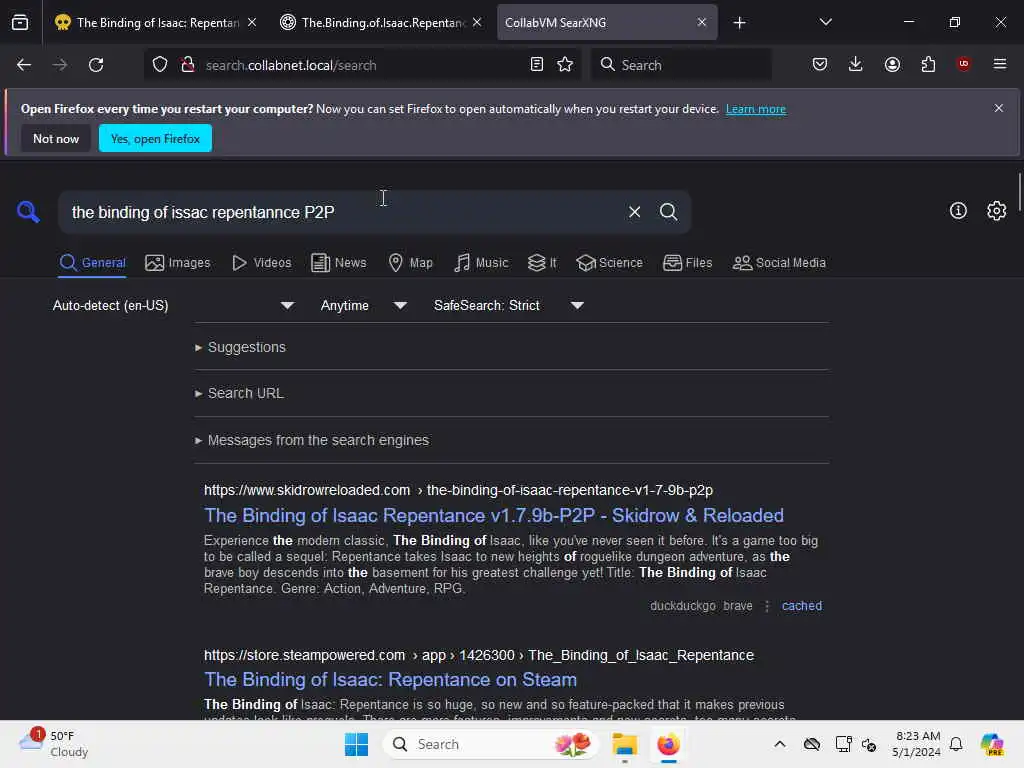The width and height of the screenshot is (1024, 768).
Task: Toggle reader view icon in the address bar
Action: 537,65
